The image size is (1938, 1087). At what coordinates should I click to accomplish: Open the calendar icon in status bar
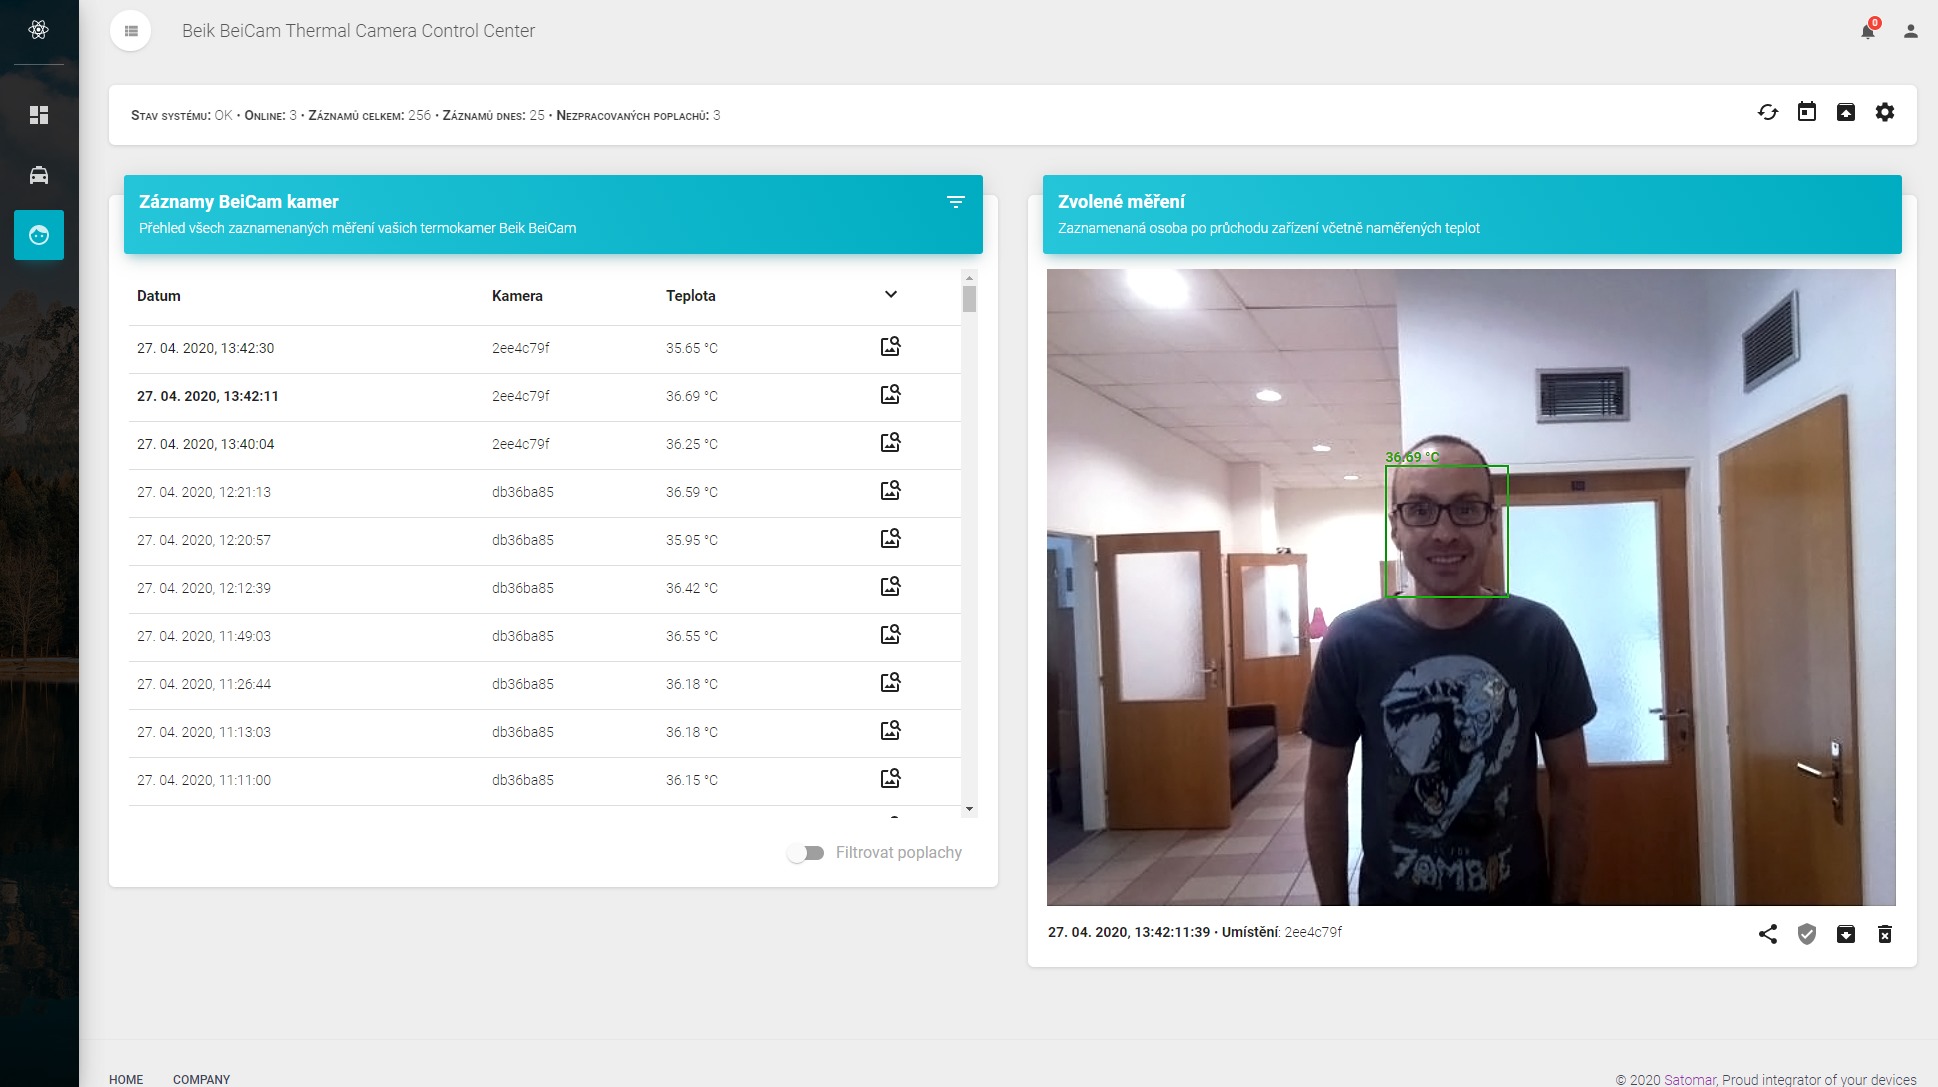coord(1806,112)
